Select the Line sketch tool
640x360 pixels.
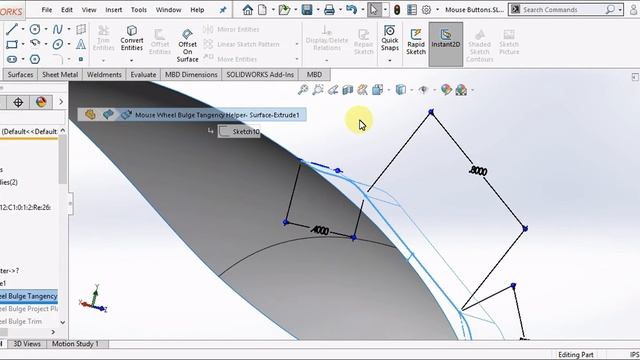click(12, 29)
